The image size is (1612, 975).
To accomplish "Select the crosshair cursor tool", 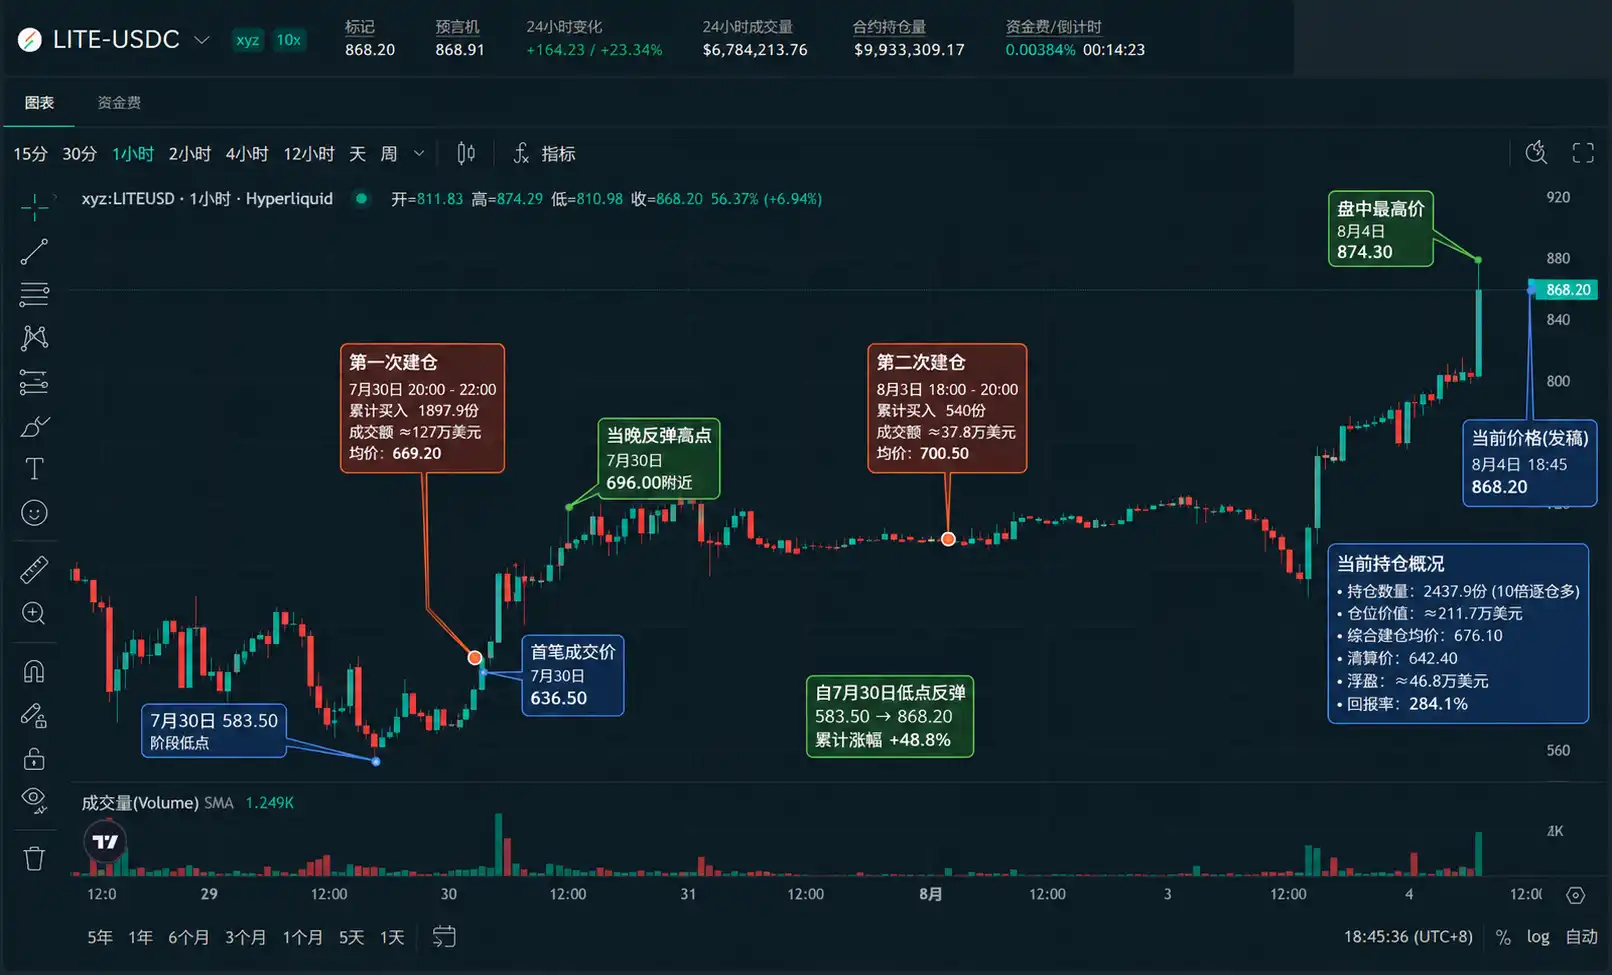I will (x=34, y=207).
